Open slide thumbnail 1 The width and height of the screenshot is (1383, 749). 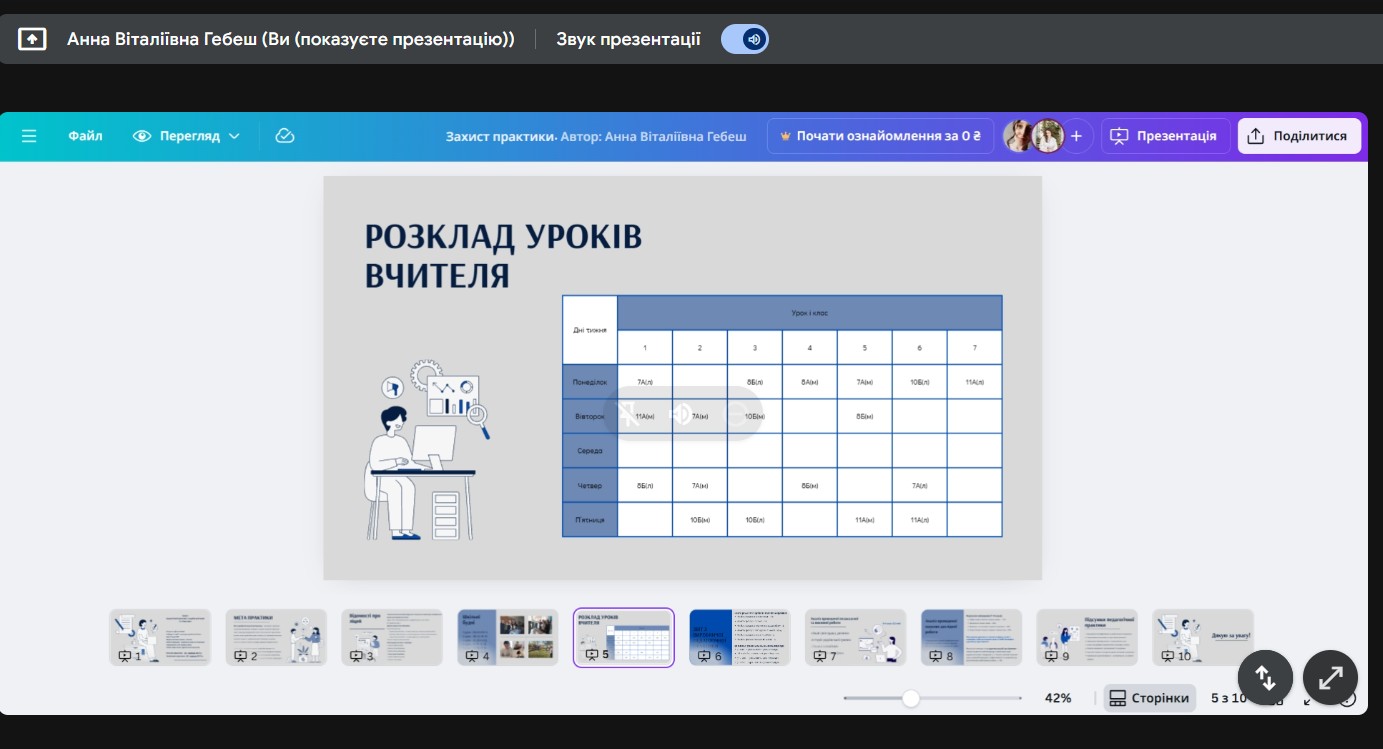coord(160,637)
